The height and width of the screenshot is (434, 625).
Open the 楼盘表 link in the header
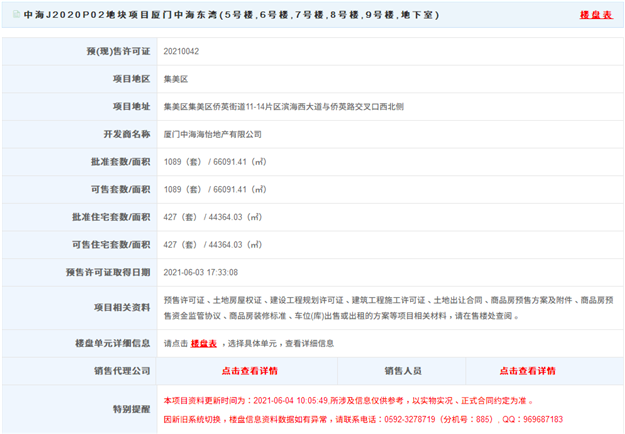[596, 15]
